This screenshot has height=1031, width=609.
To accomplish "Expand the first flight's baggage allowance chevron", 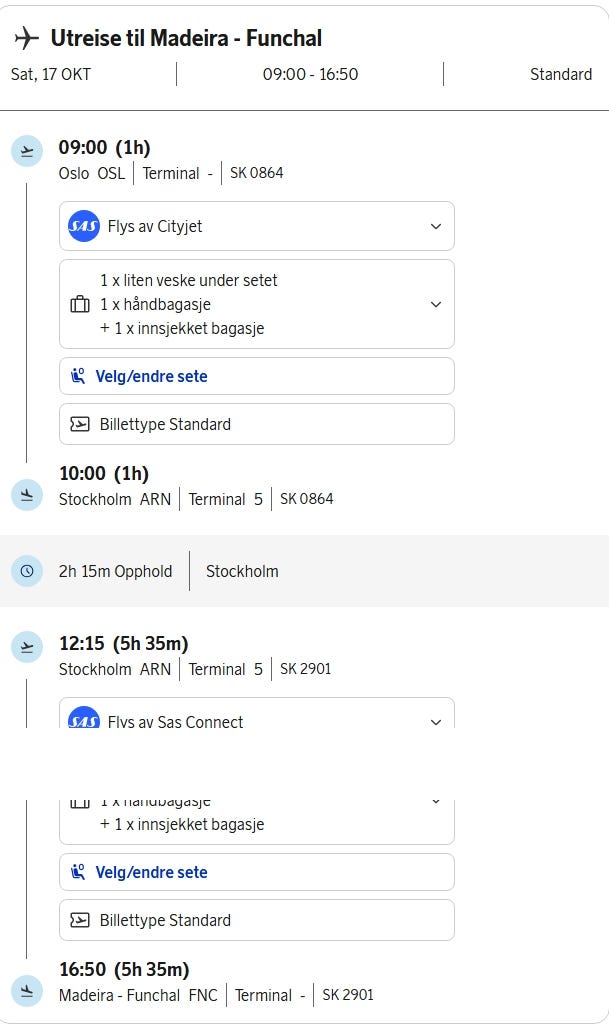I will coord(435,304).
